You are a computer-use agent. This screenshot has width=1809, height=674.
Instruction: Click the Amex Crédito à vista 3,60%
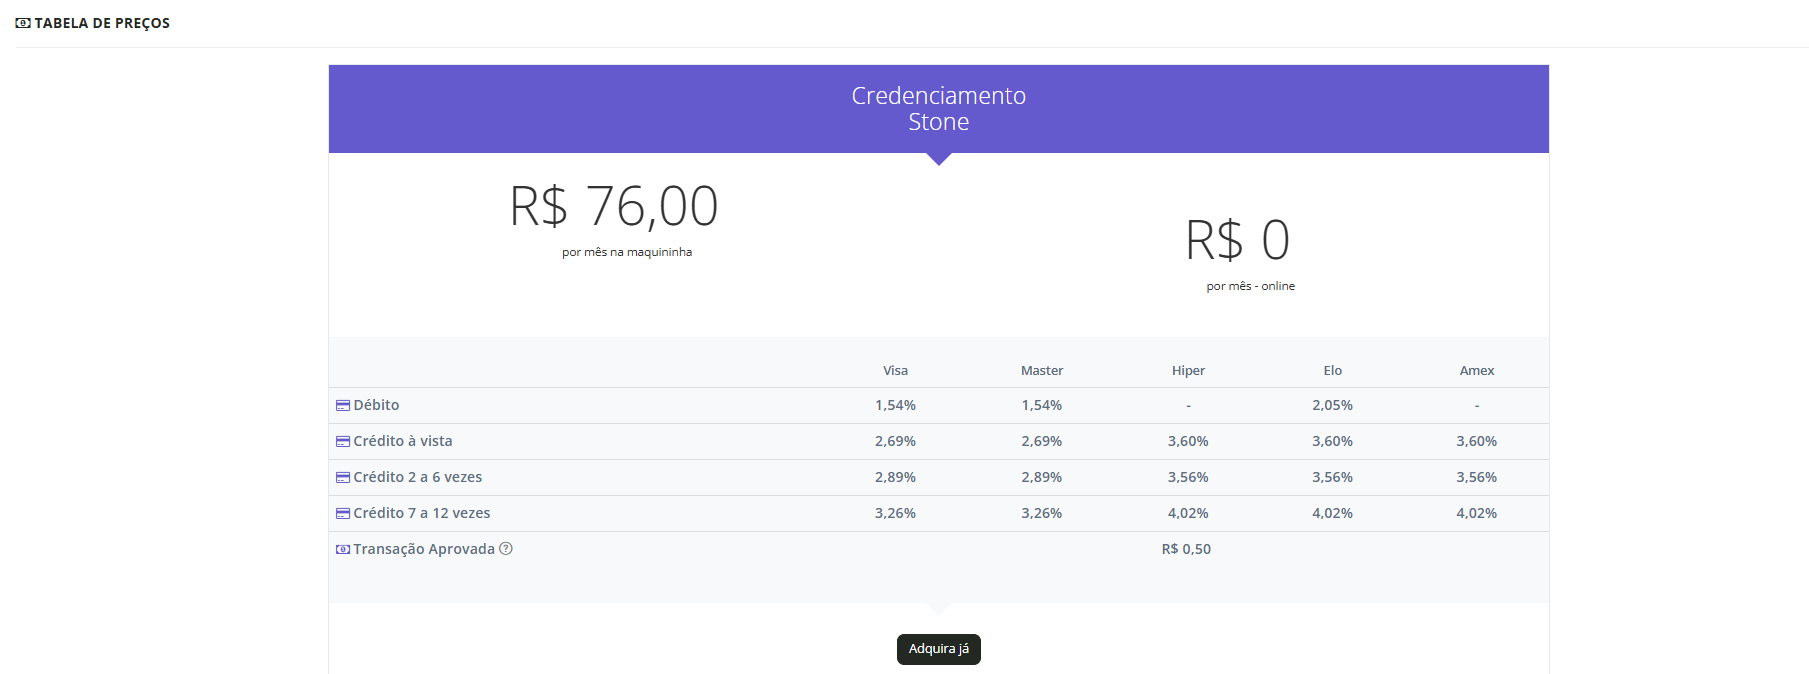pos(1477,441)
